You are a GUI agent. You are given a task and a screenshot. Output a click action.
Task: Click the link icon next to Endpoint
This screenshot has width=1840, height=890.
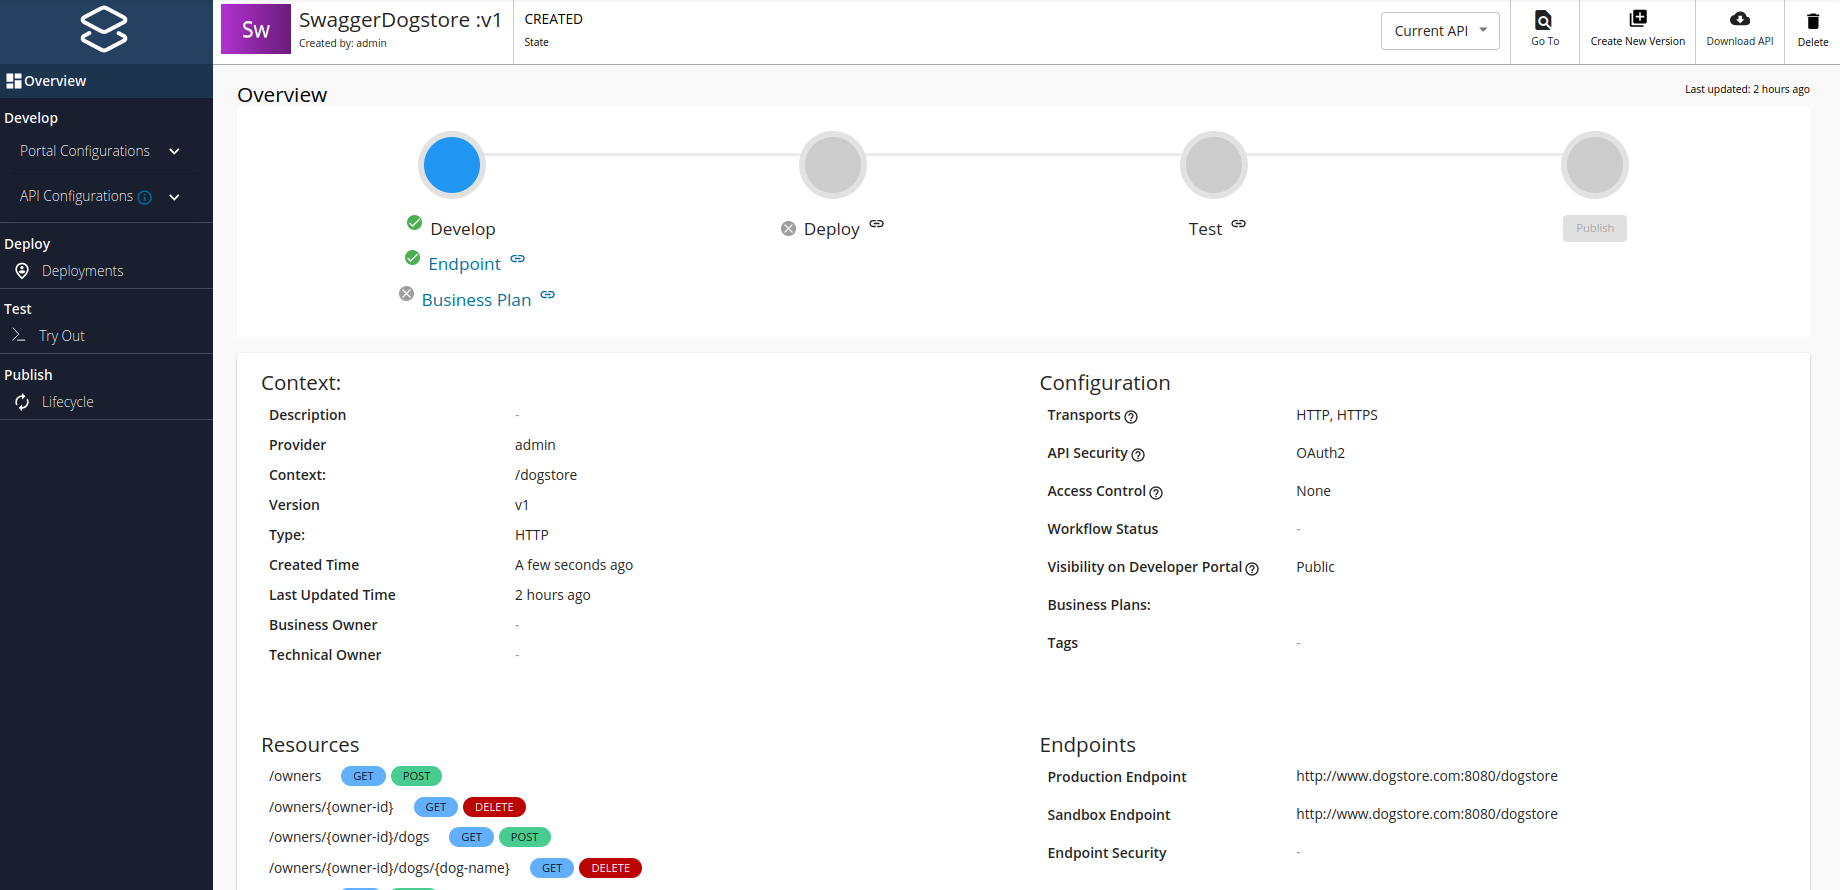click(517, 259)
